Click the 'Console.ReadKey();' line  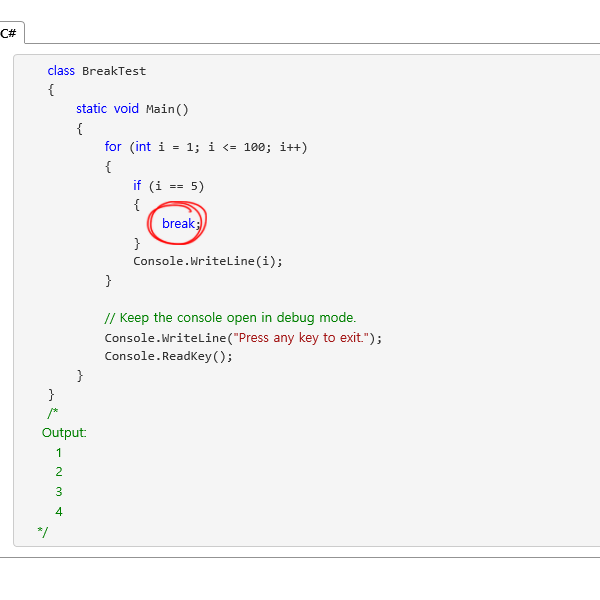168,356
